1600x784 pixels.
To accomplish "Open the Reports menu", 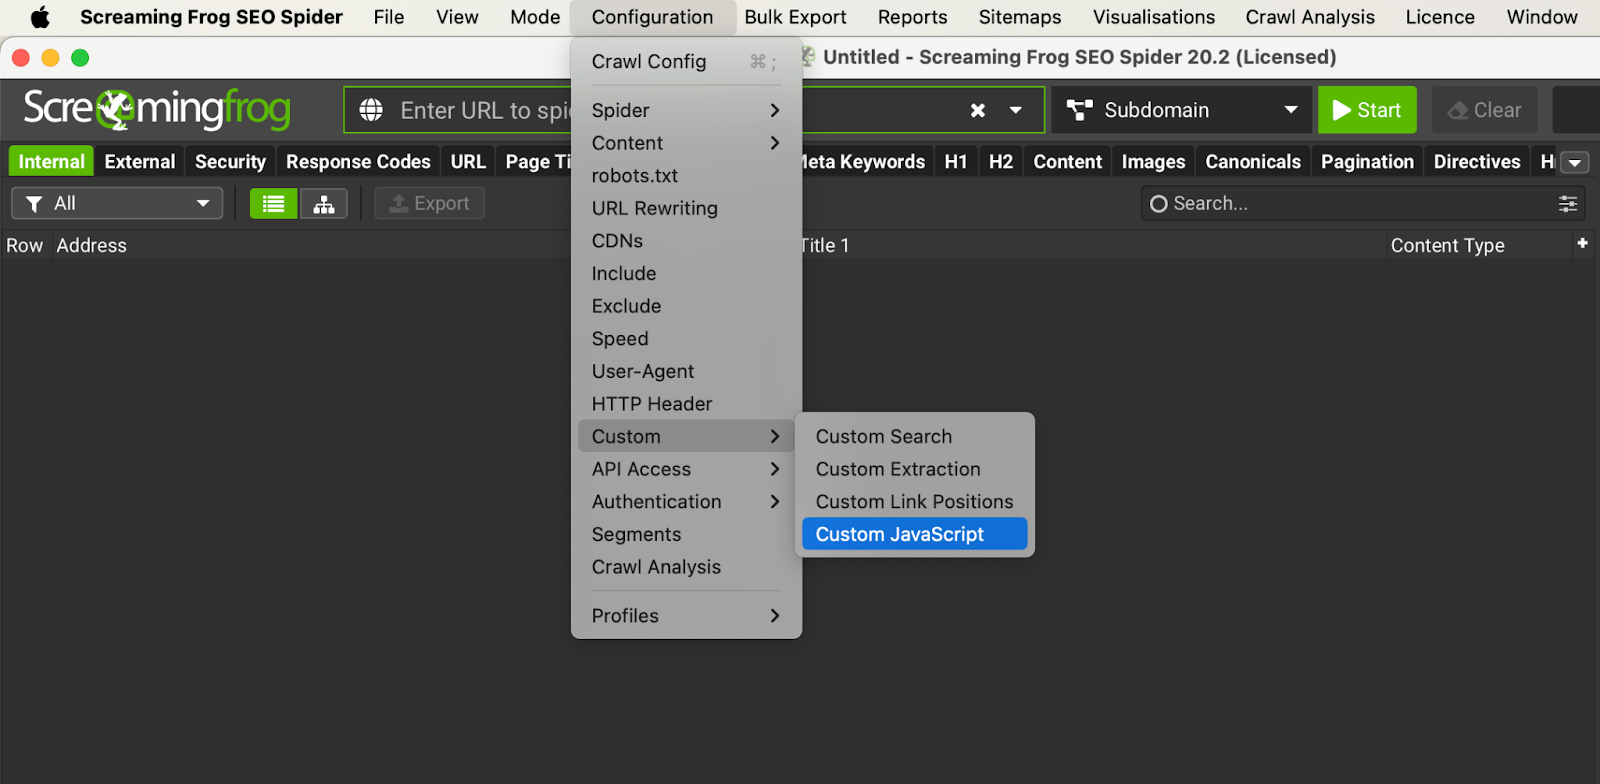I will (x=912, y=17).
